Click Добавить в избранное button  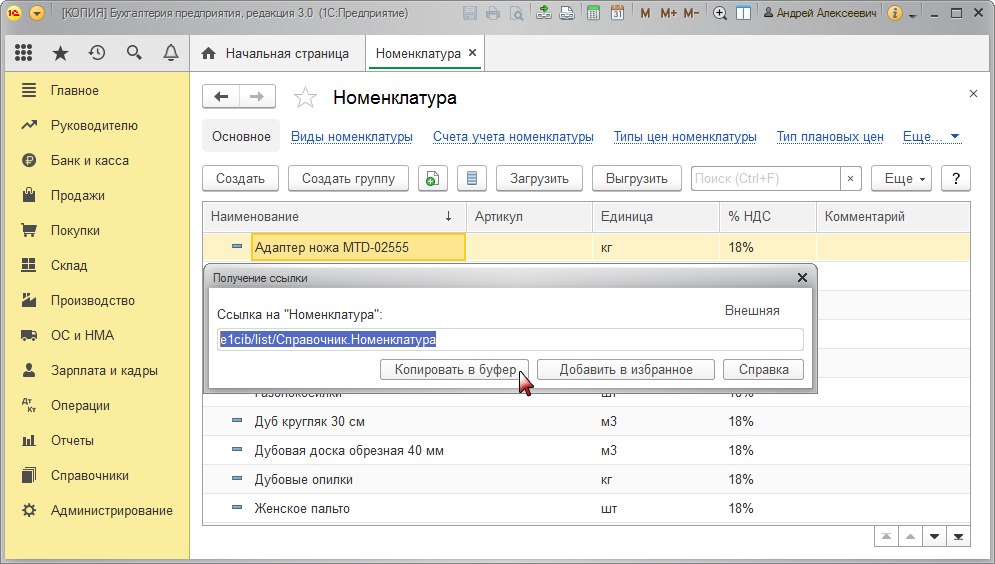click(626, 369)
